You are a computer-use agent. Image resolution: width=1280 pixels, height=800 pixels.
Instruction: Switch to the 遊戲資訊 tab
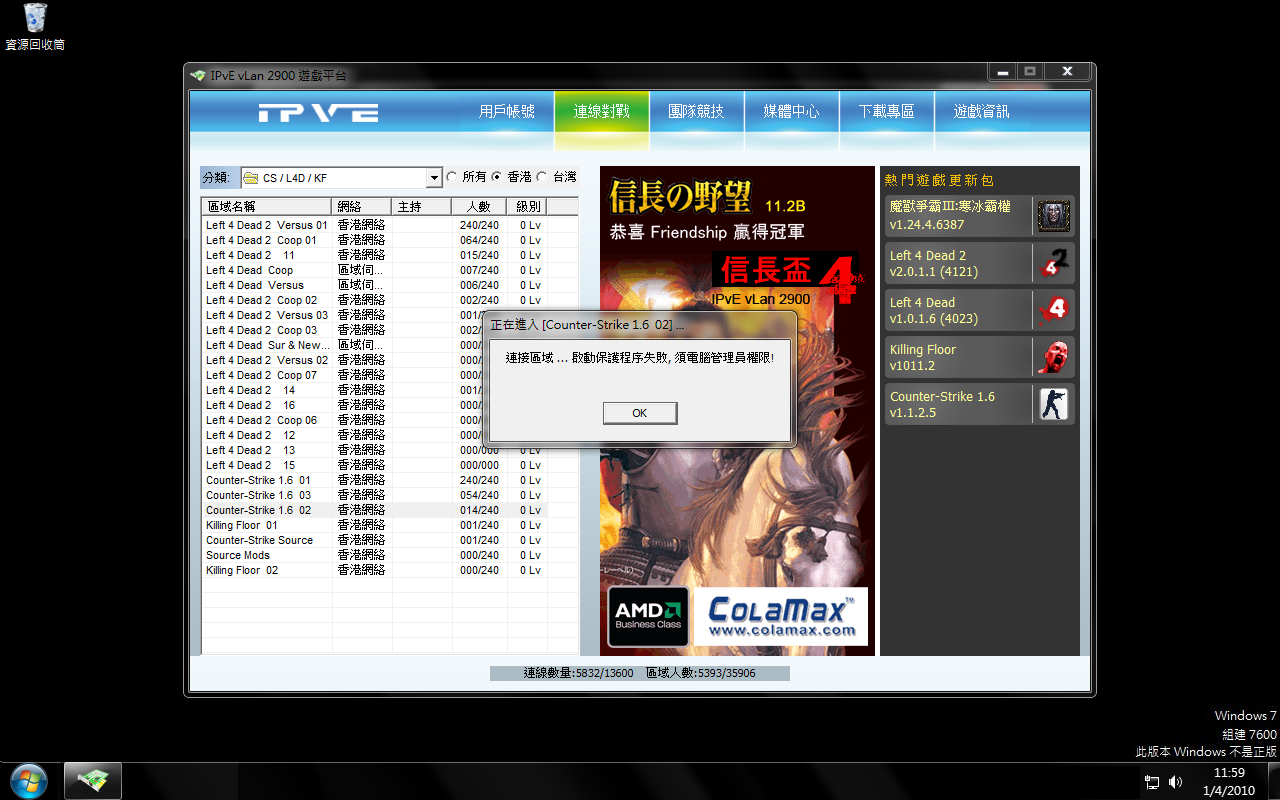pyautogui.click(x=981, y=112)
